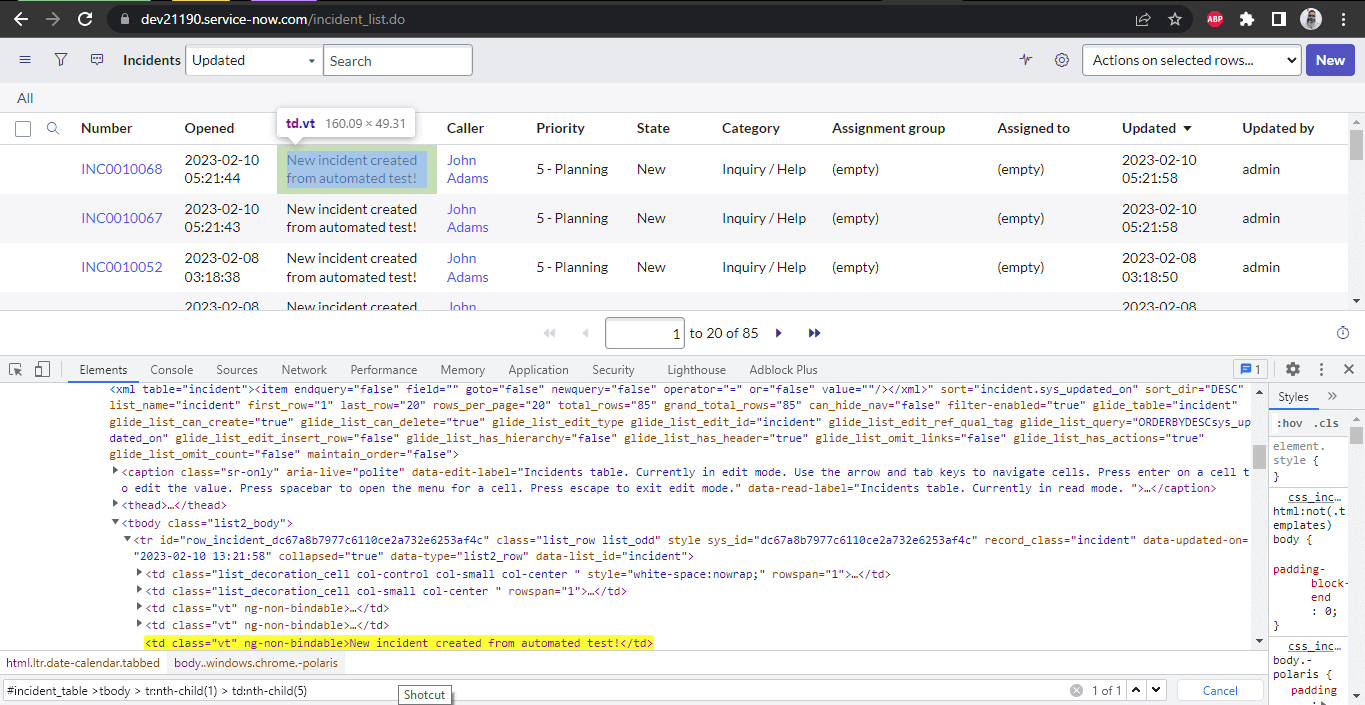Go to the last page of incidents
The width and height of the screenshot is (1365, 705).
coord(814,333)
